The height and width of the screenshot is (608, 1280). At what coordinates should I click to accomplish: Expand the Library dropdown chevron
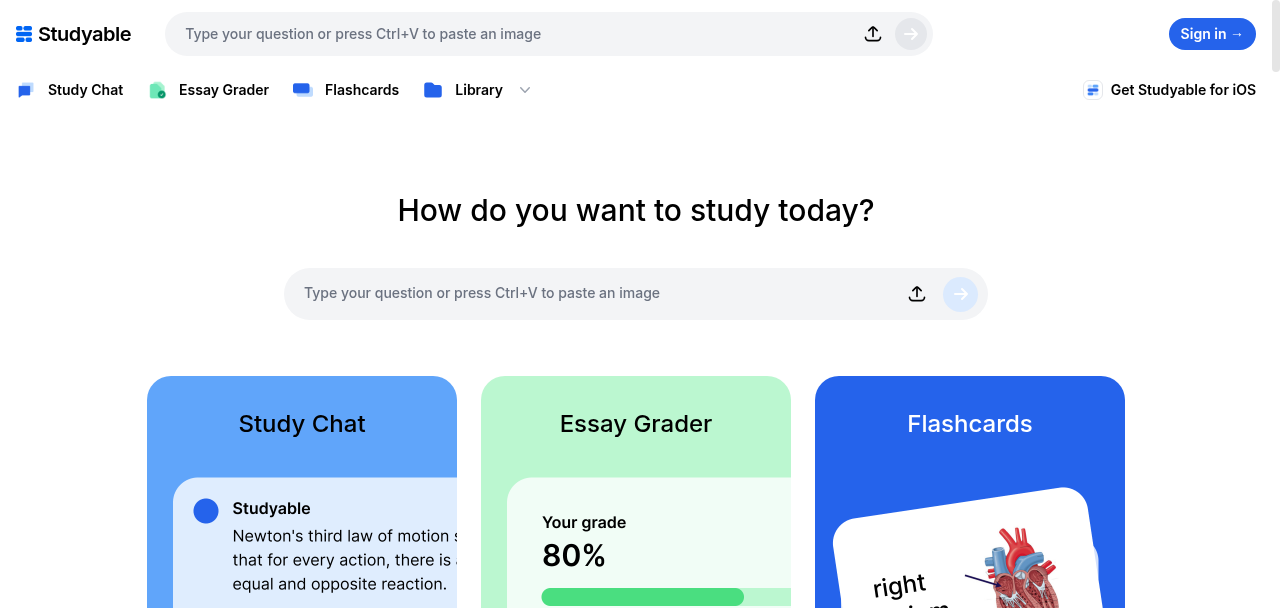525,90
